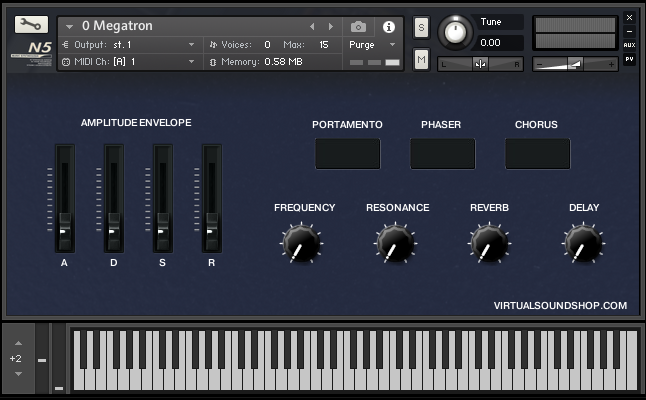This screenshot has width=646, height=400.
Task: Enable the Phaser effect
Action: pyautogui.click(x=442, y=154)
